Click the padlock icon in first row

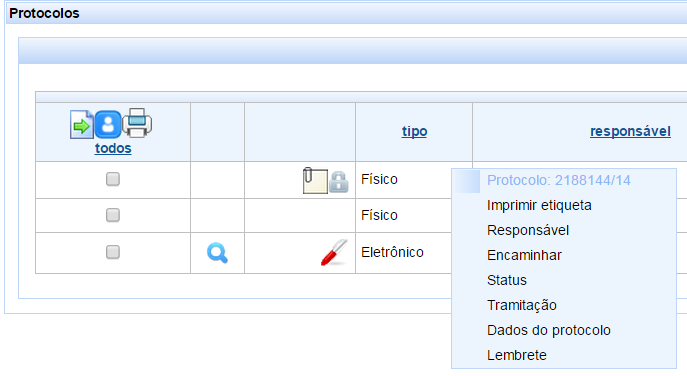339,182
